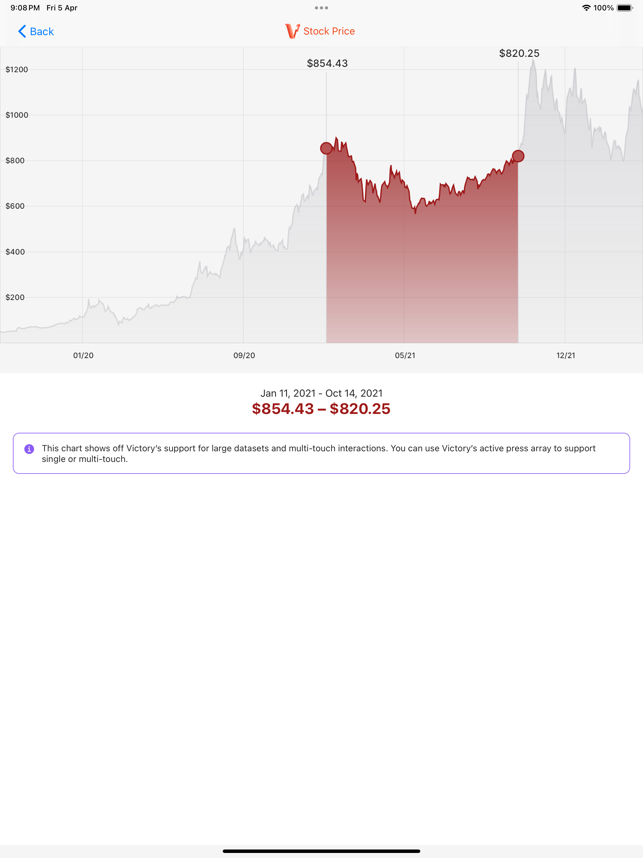Image resolution: width=643 pixels, height=858 pixels.
Task: Select the left red marker at $854.43
Action: tap(326, 148)
